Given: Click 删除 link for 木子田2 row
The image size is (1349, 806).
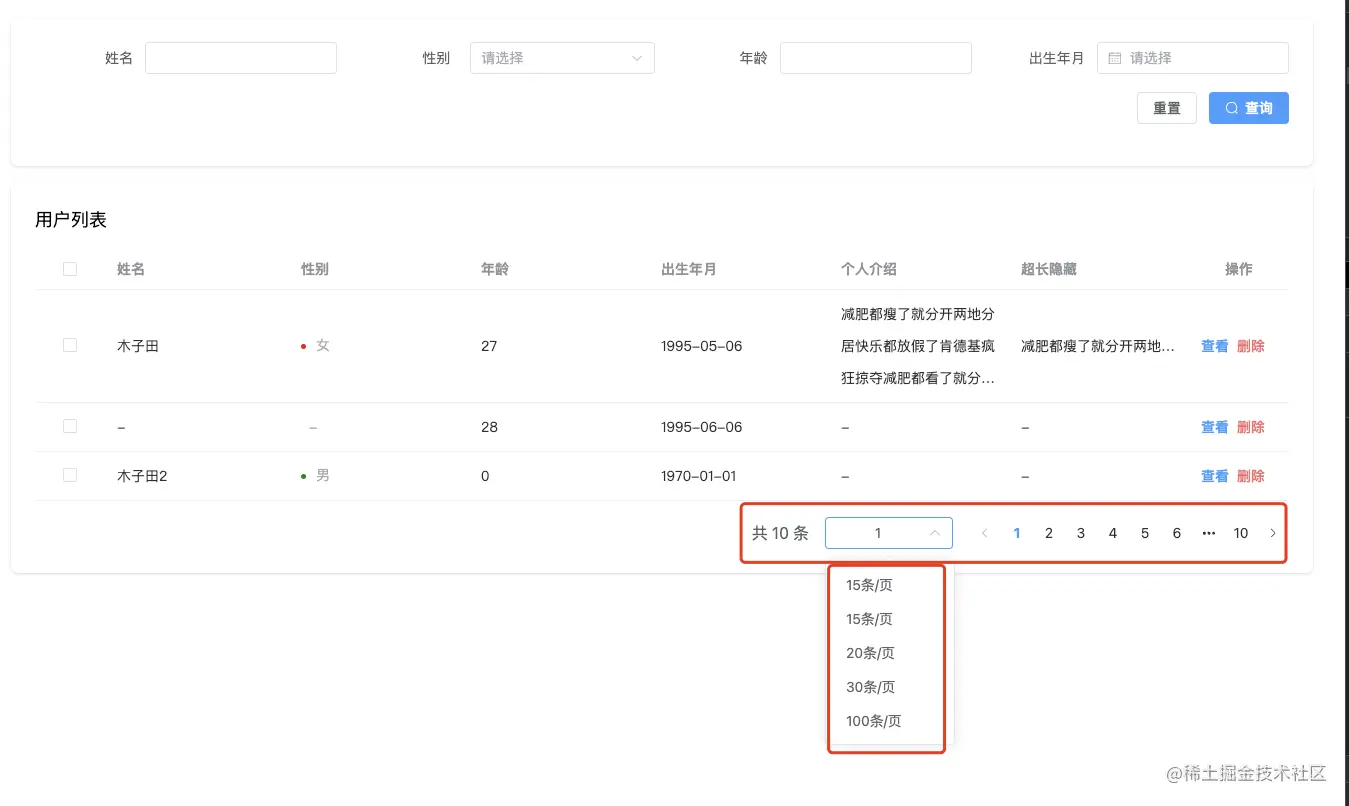Looking at the screenshot, I should tap(1251, 476).
